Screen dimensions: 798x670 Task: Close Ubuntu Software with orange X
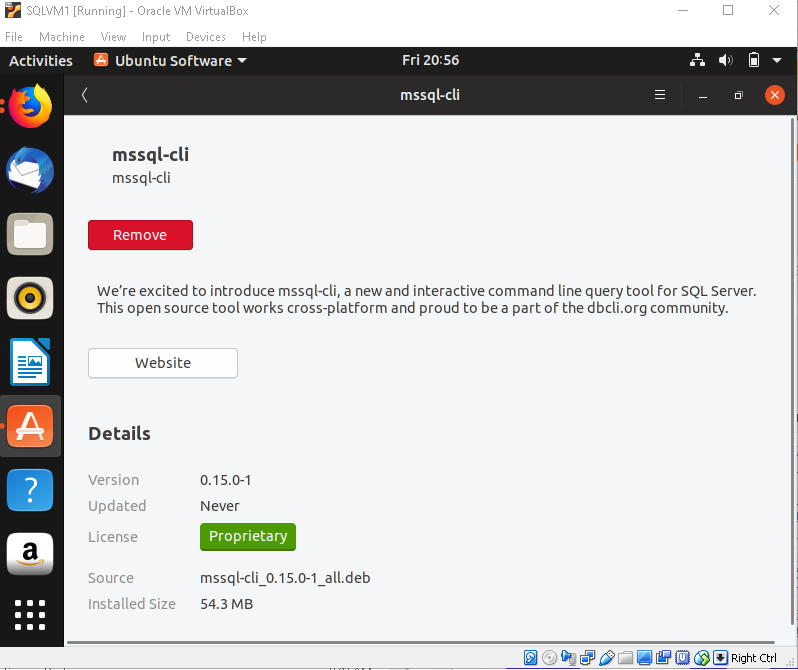pos(775,95)
